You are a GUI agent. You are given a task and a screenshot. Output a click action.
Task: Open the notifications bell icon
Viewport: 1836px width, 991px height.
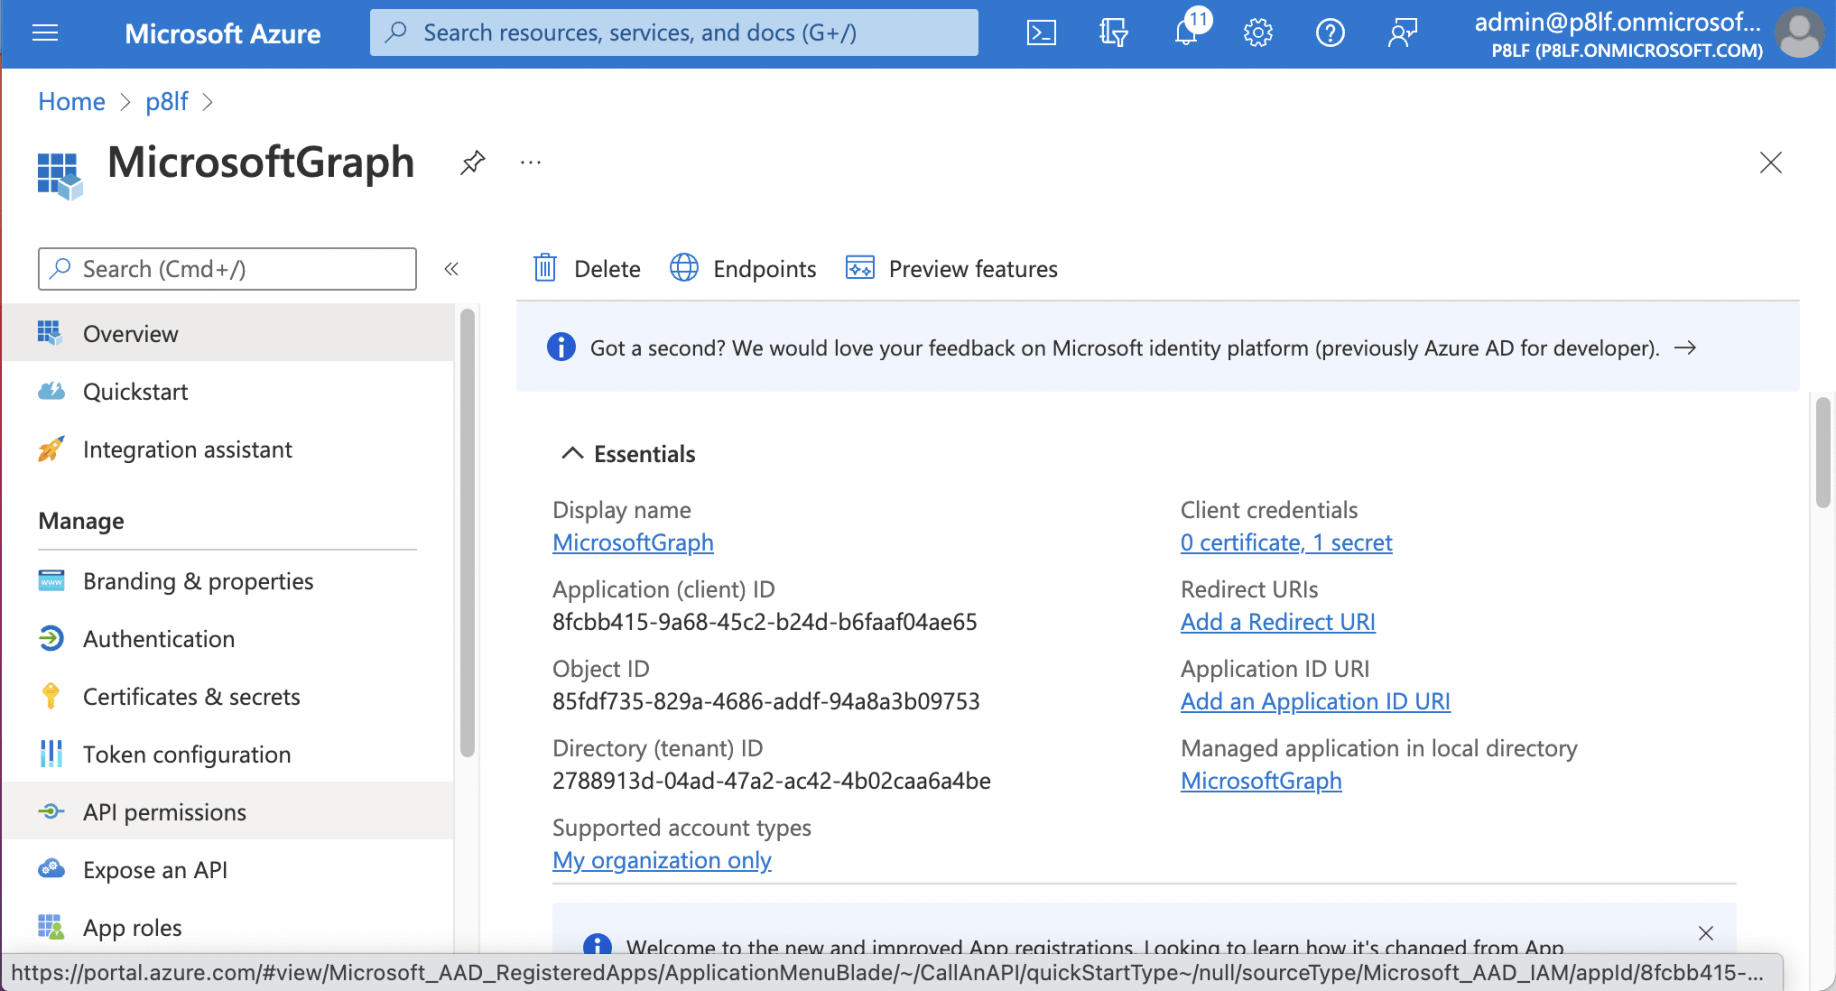pyautogui.click(x=1186, y=33)
